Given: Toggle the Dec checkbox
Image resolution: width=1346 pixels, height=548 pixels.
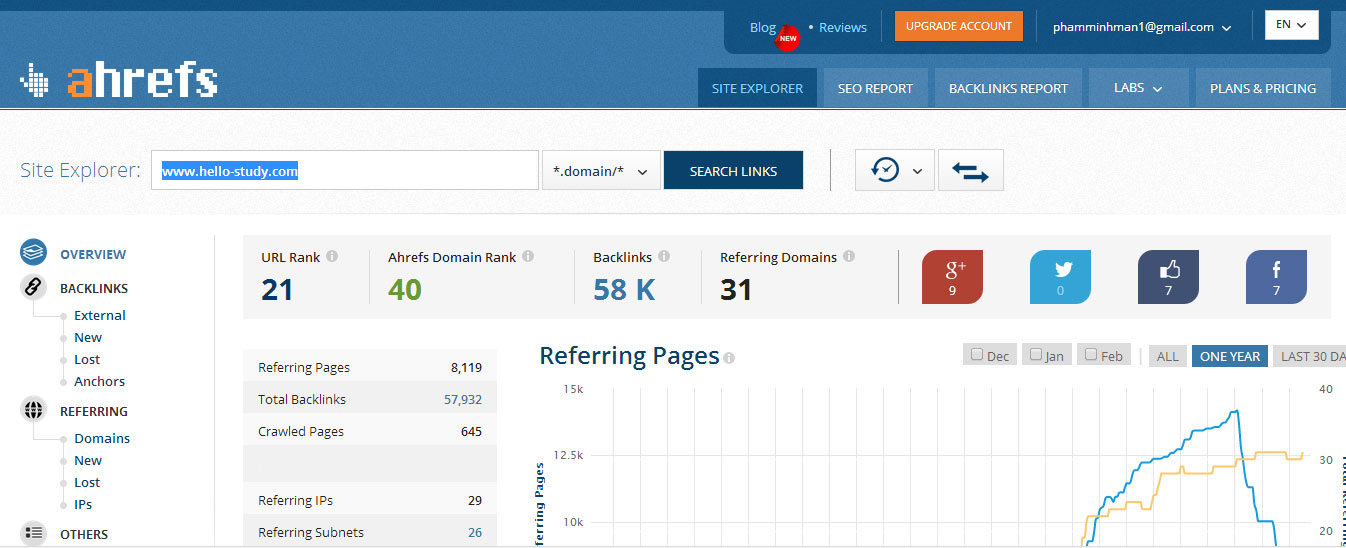Looking at the screenshot, I should [977, 354].
